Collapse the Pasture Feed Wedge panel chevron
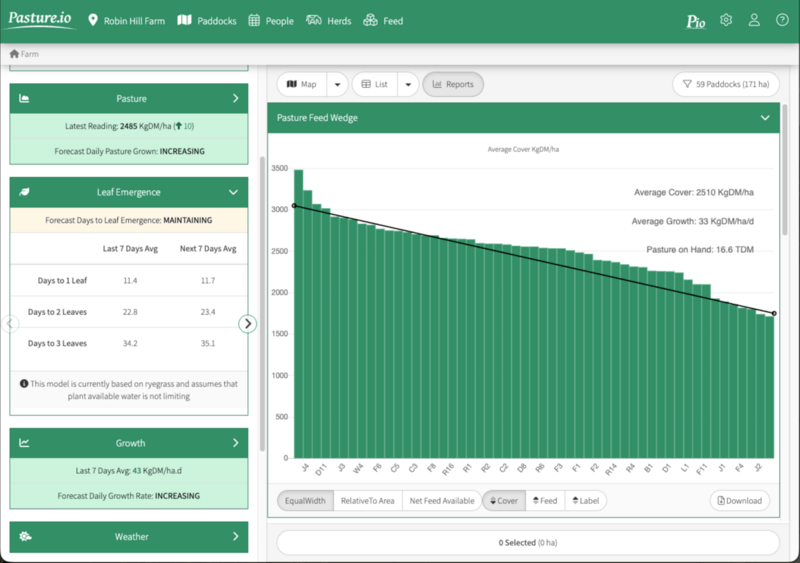This screenshot has height=563, width=800. [765, 118]
